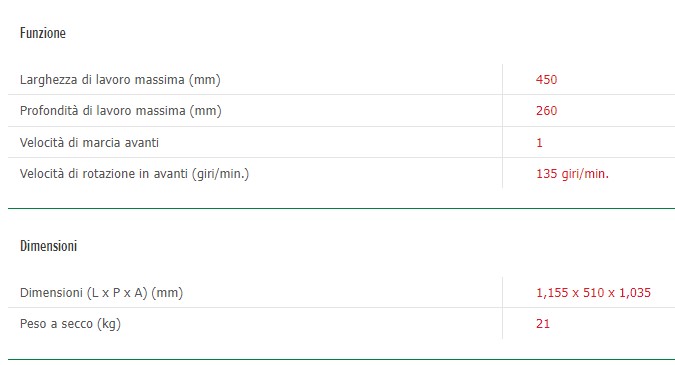Select the Funzione section heading
The width and height of the screenshot is (675, 365).
tap(43, 33)
